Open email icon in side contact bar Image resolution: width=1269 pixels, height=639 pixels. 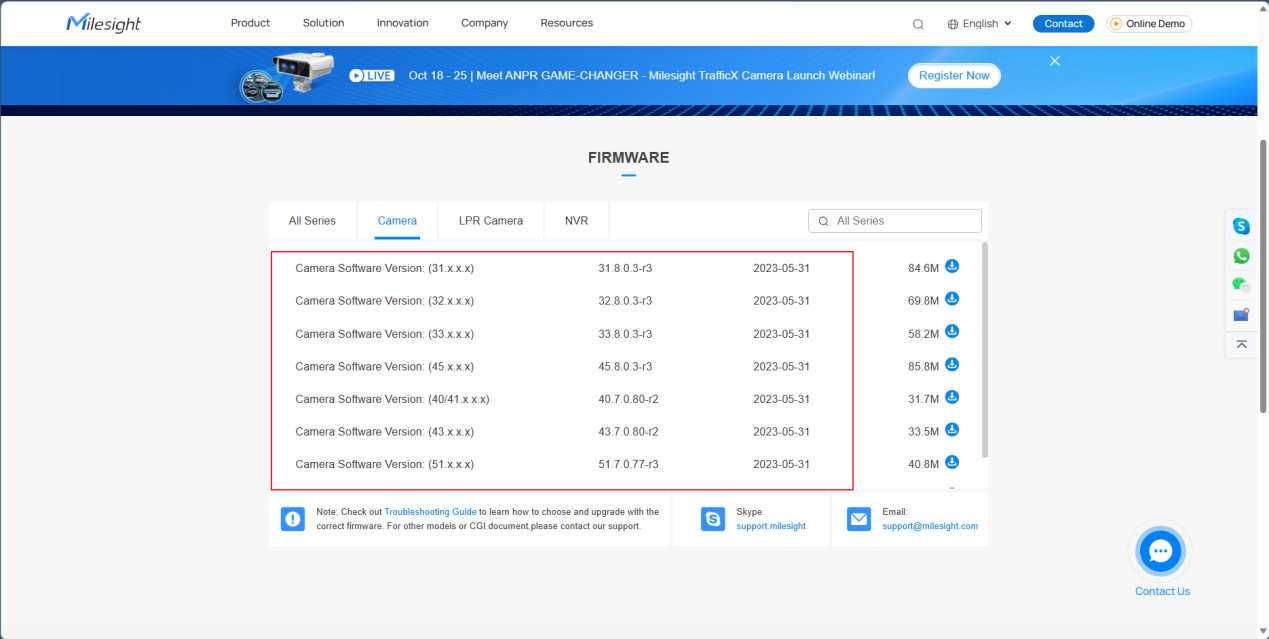[x=1241, y=315]
